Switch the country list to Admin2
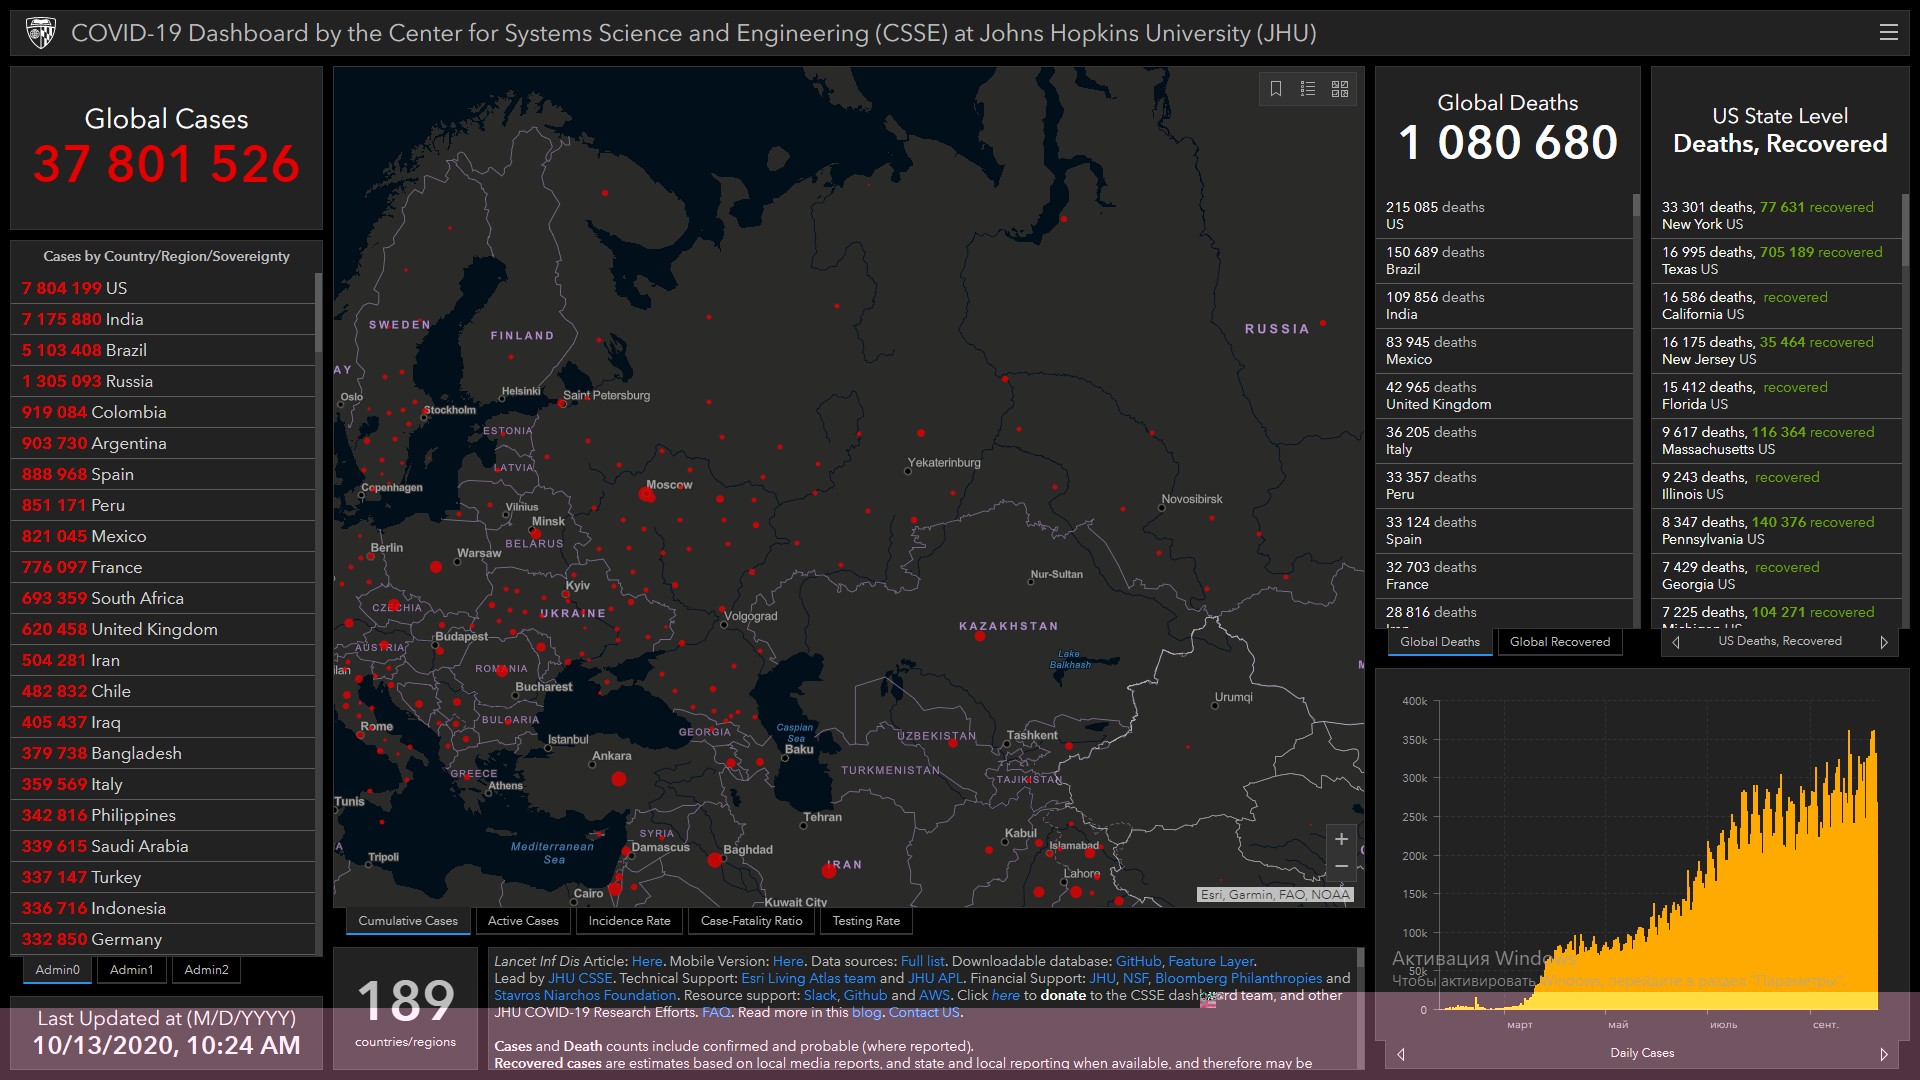 206,970
